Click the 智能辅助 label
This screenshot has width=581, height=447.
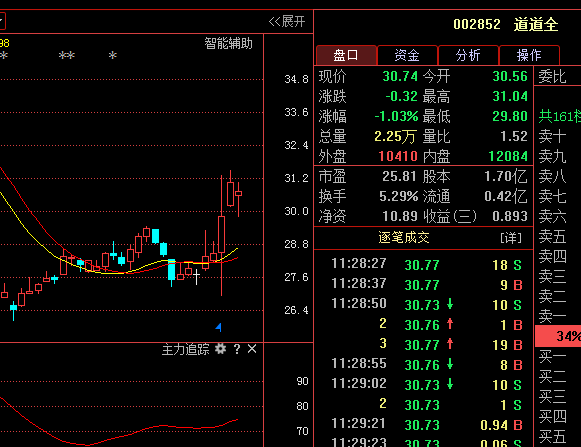(228, 43)
